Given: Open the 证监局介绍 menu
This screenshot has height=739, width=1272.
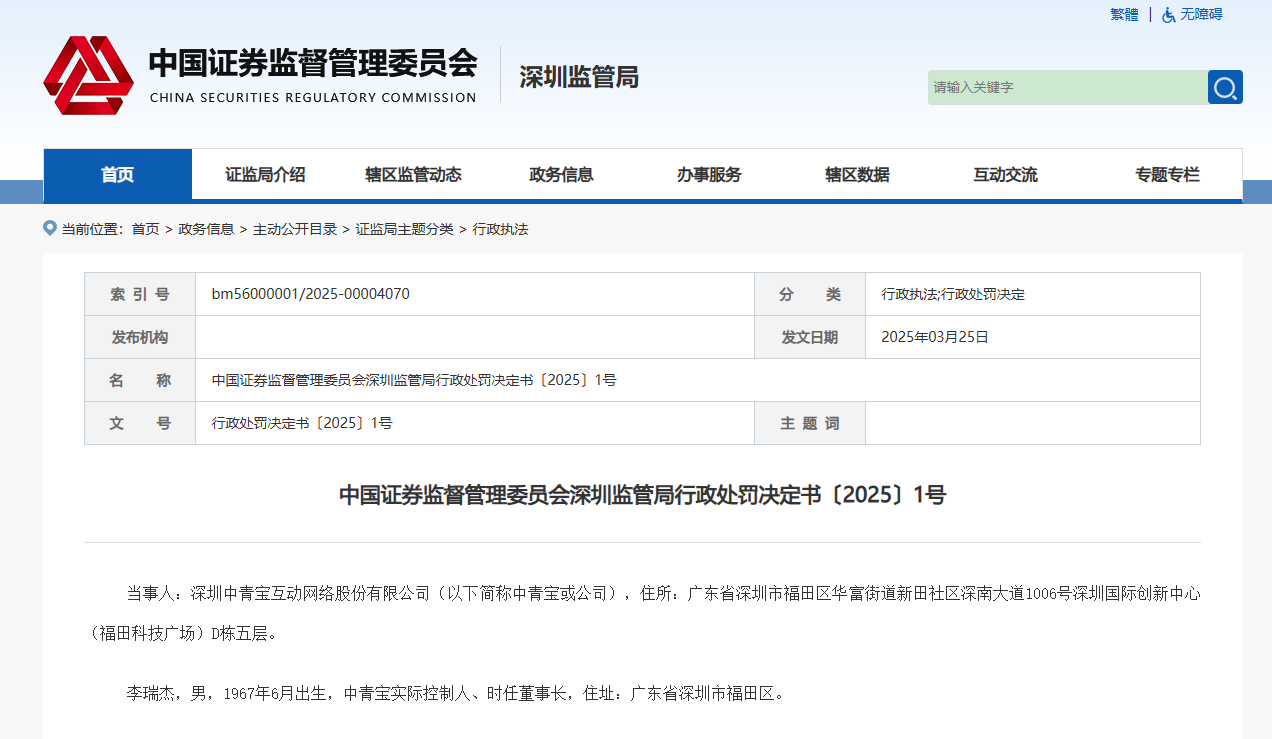Looking at the screenshot, I should tap(265, 175).
